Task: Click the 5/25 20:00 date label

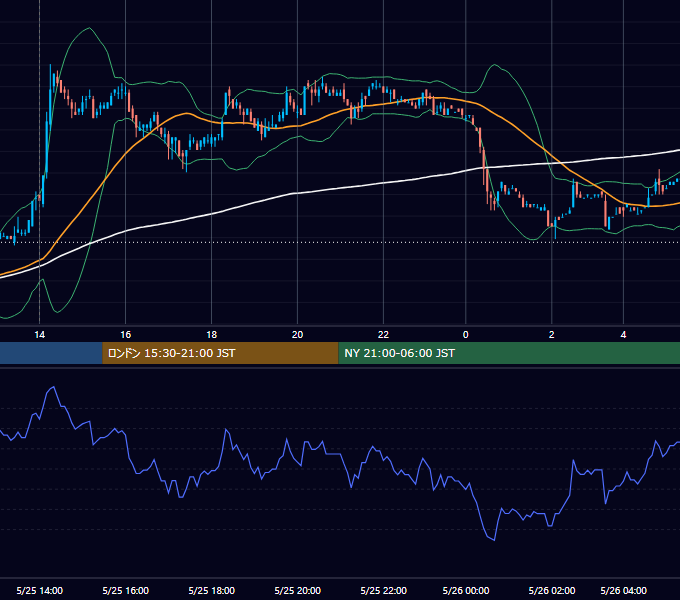Action: 298,590
